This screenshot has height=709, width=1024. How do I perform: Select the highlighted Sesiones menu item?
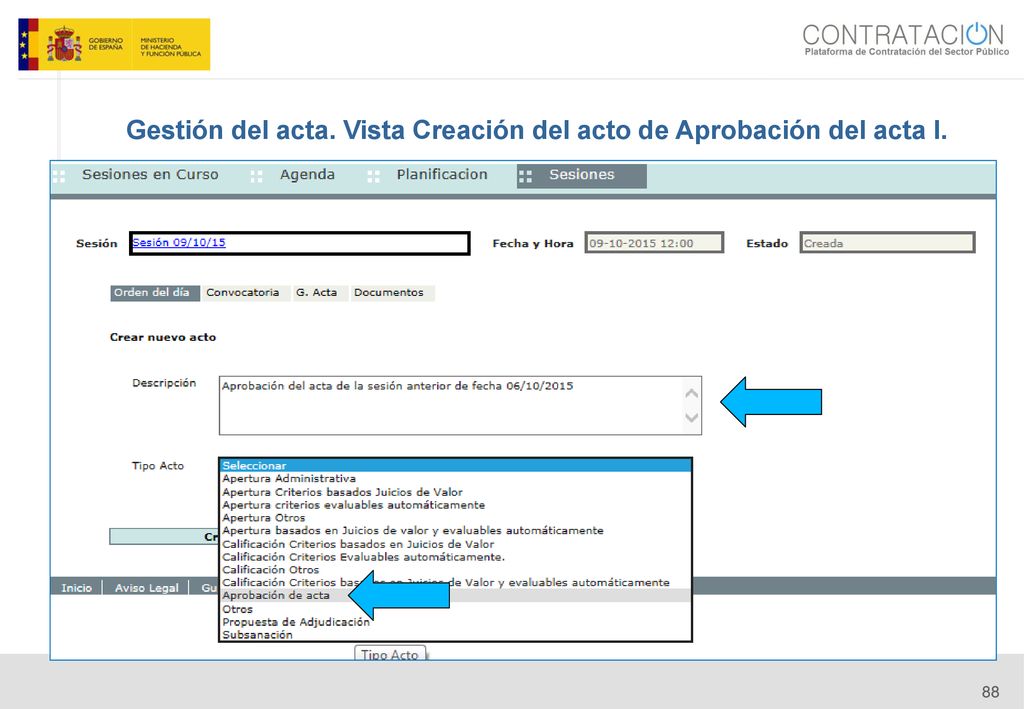click(x=581, y=175)
